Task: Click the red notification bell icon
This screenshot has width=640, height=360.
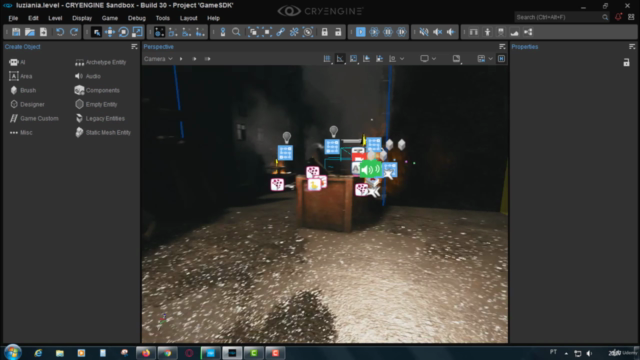Action: tap(618, 17)
